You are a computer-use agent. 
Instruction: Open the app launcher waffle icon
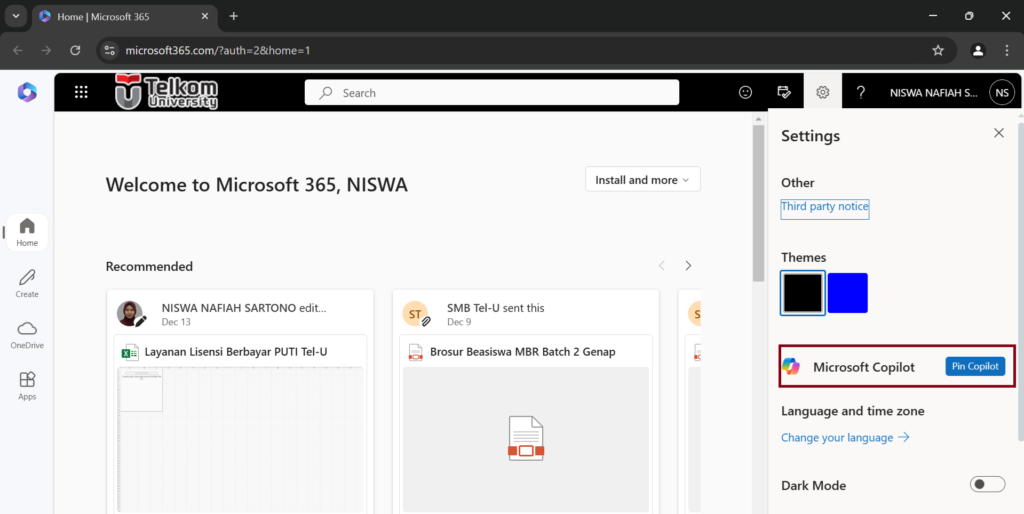tap(81, 92)
